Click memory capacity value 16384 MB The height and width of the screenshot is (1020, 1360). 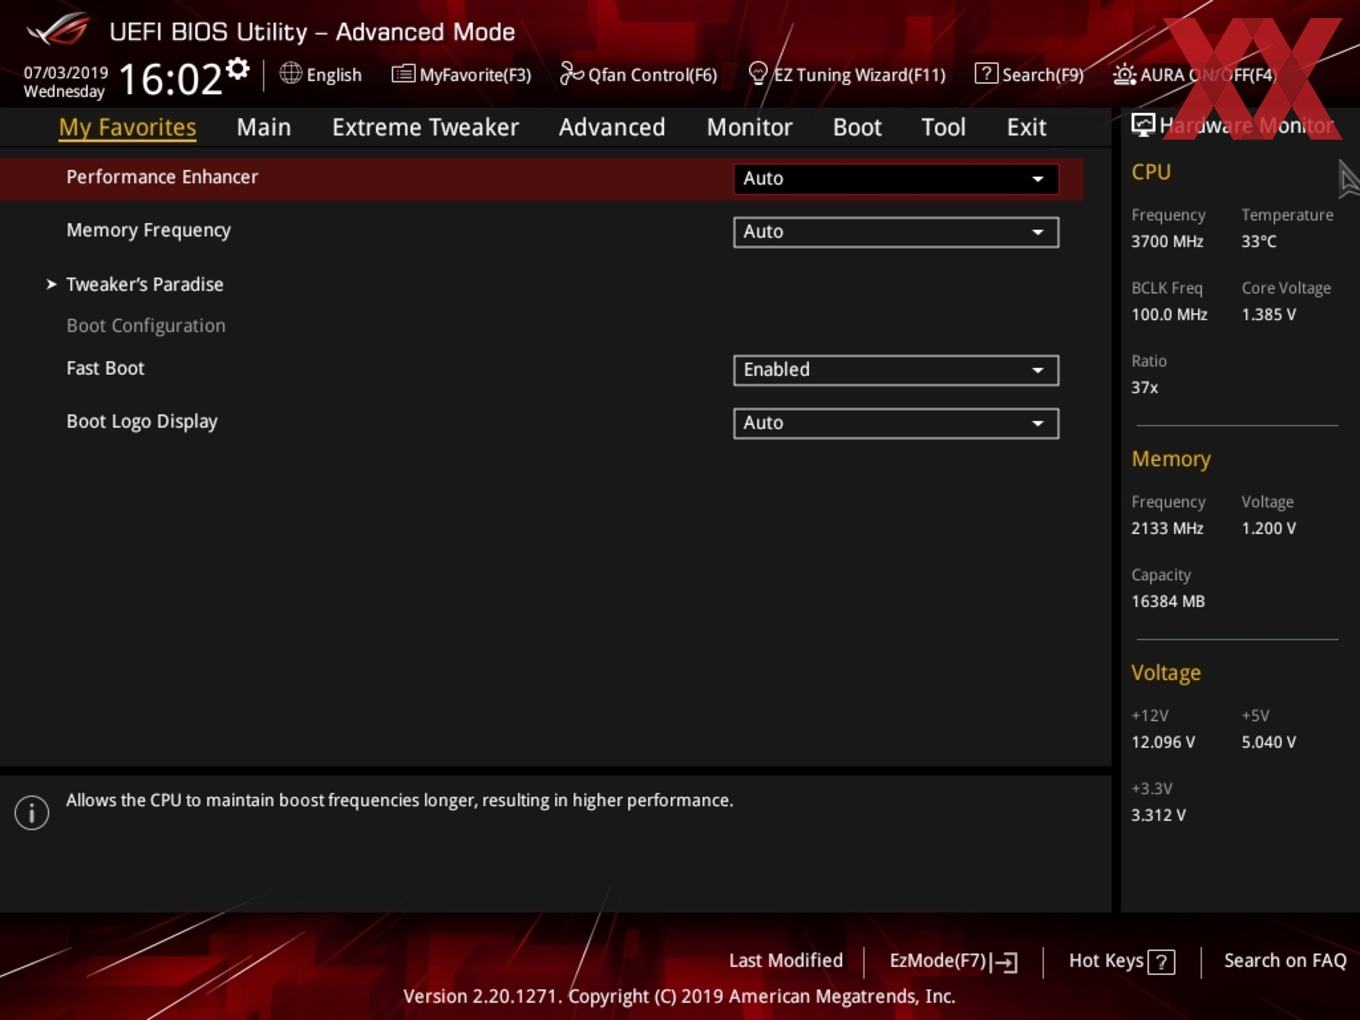(x=1168, y=601)
